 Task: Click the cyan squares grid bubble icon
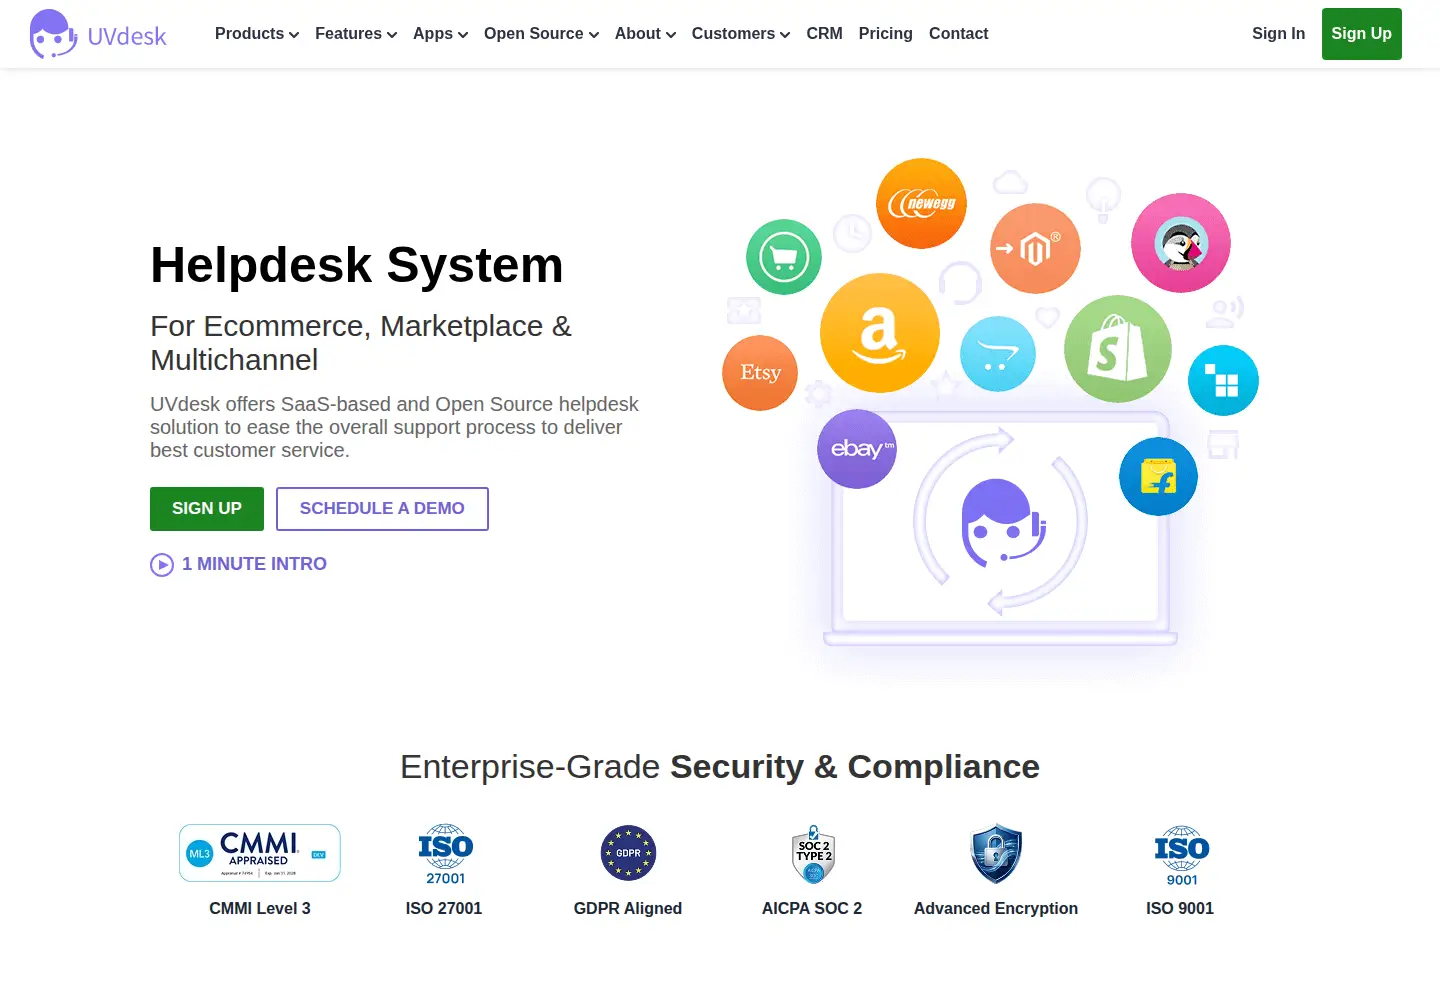[x=1223, y=380]
